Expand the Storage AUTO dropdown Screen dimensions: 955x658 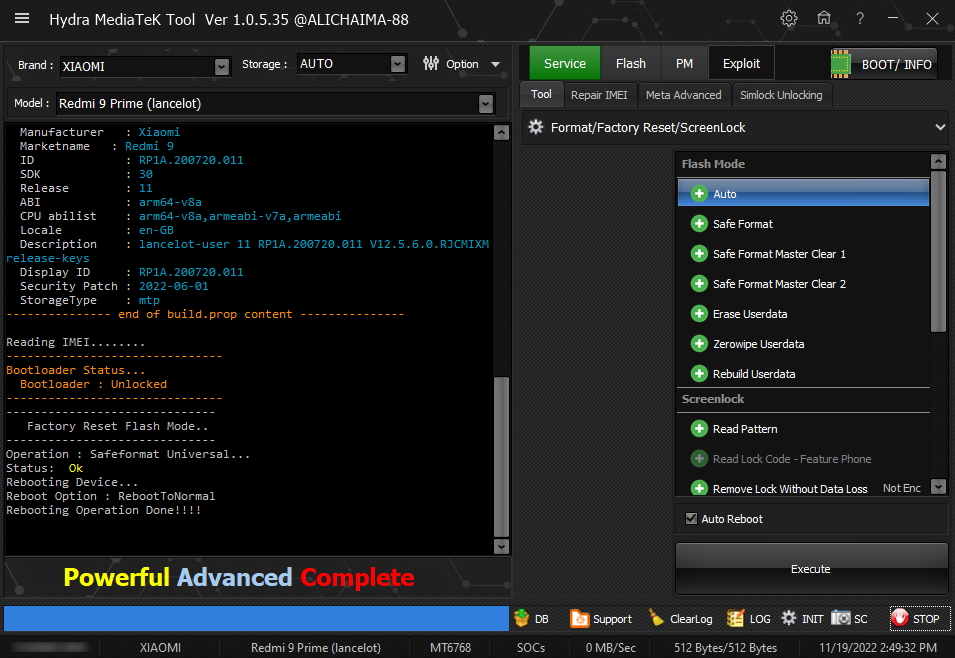click(x=398, y=64)
